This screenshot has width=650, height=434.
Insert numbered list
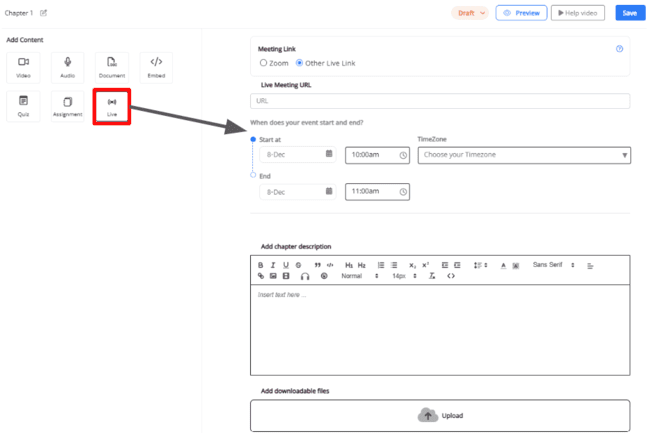pos(381,265)
